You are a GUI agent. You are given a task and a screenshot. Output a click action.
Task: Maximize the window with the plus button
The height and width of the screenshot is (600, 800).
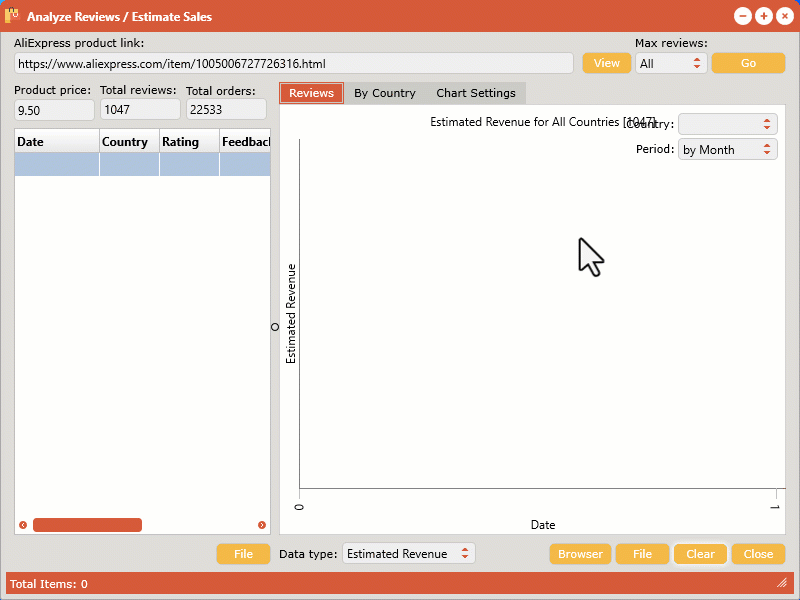point(763,16)
